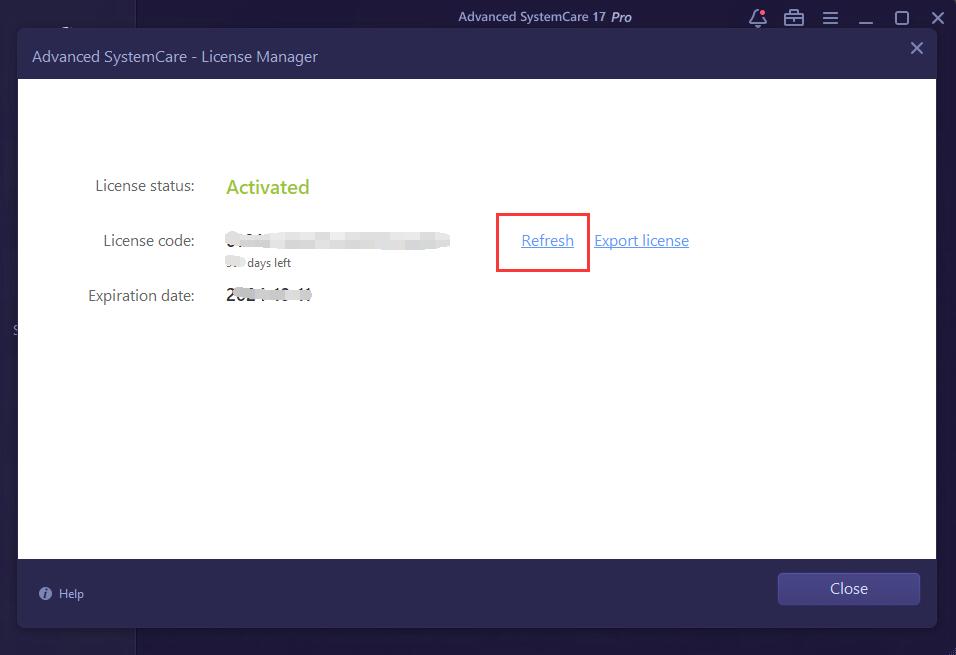Click the Advanced SystemCare 17 Pro title
956x655 pixels.
(x=545, y=17)
